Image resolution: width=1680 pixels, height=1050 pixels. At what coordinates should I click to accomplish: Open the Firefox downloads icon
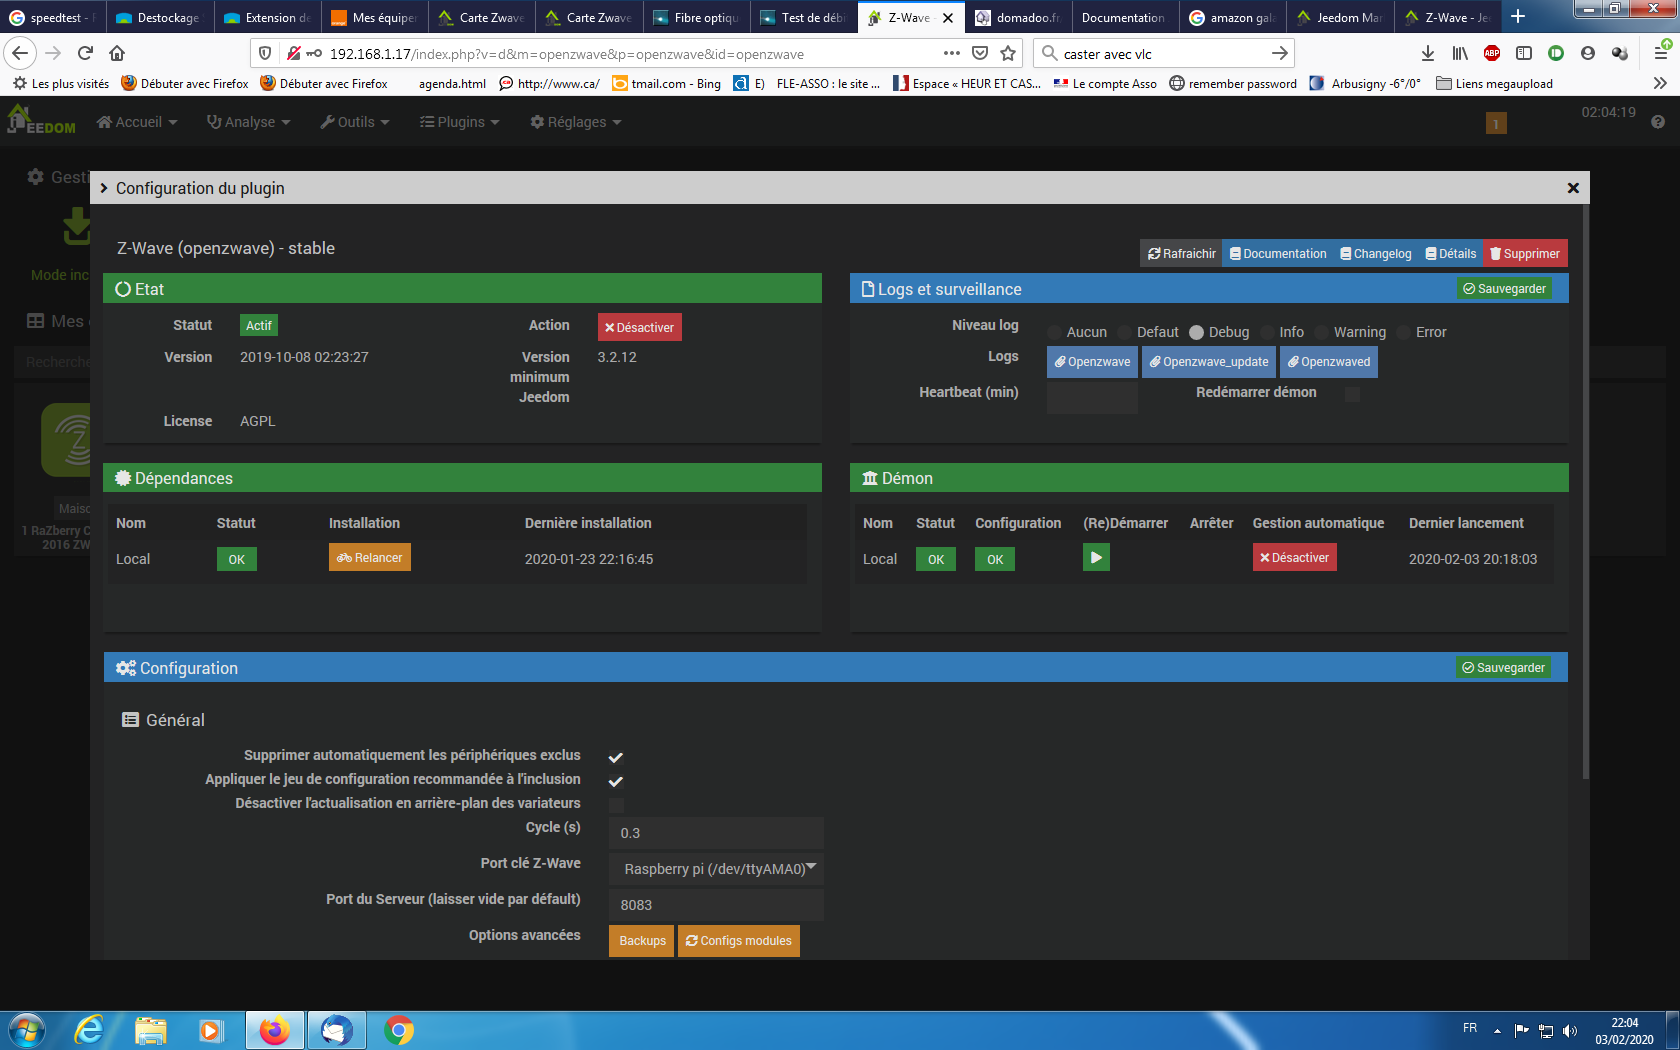click(x=1428, y=53)
